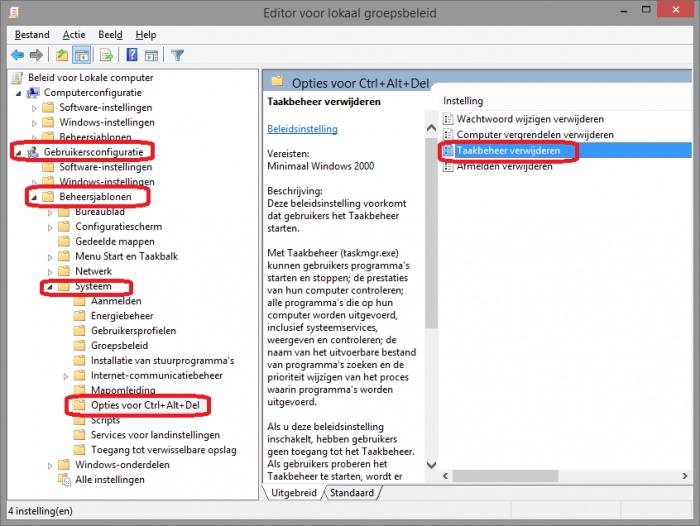Screen dimensions: 700x526
Task: Expand the Configuratiescherm folder
Action: click(50, 227)
